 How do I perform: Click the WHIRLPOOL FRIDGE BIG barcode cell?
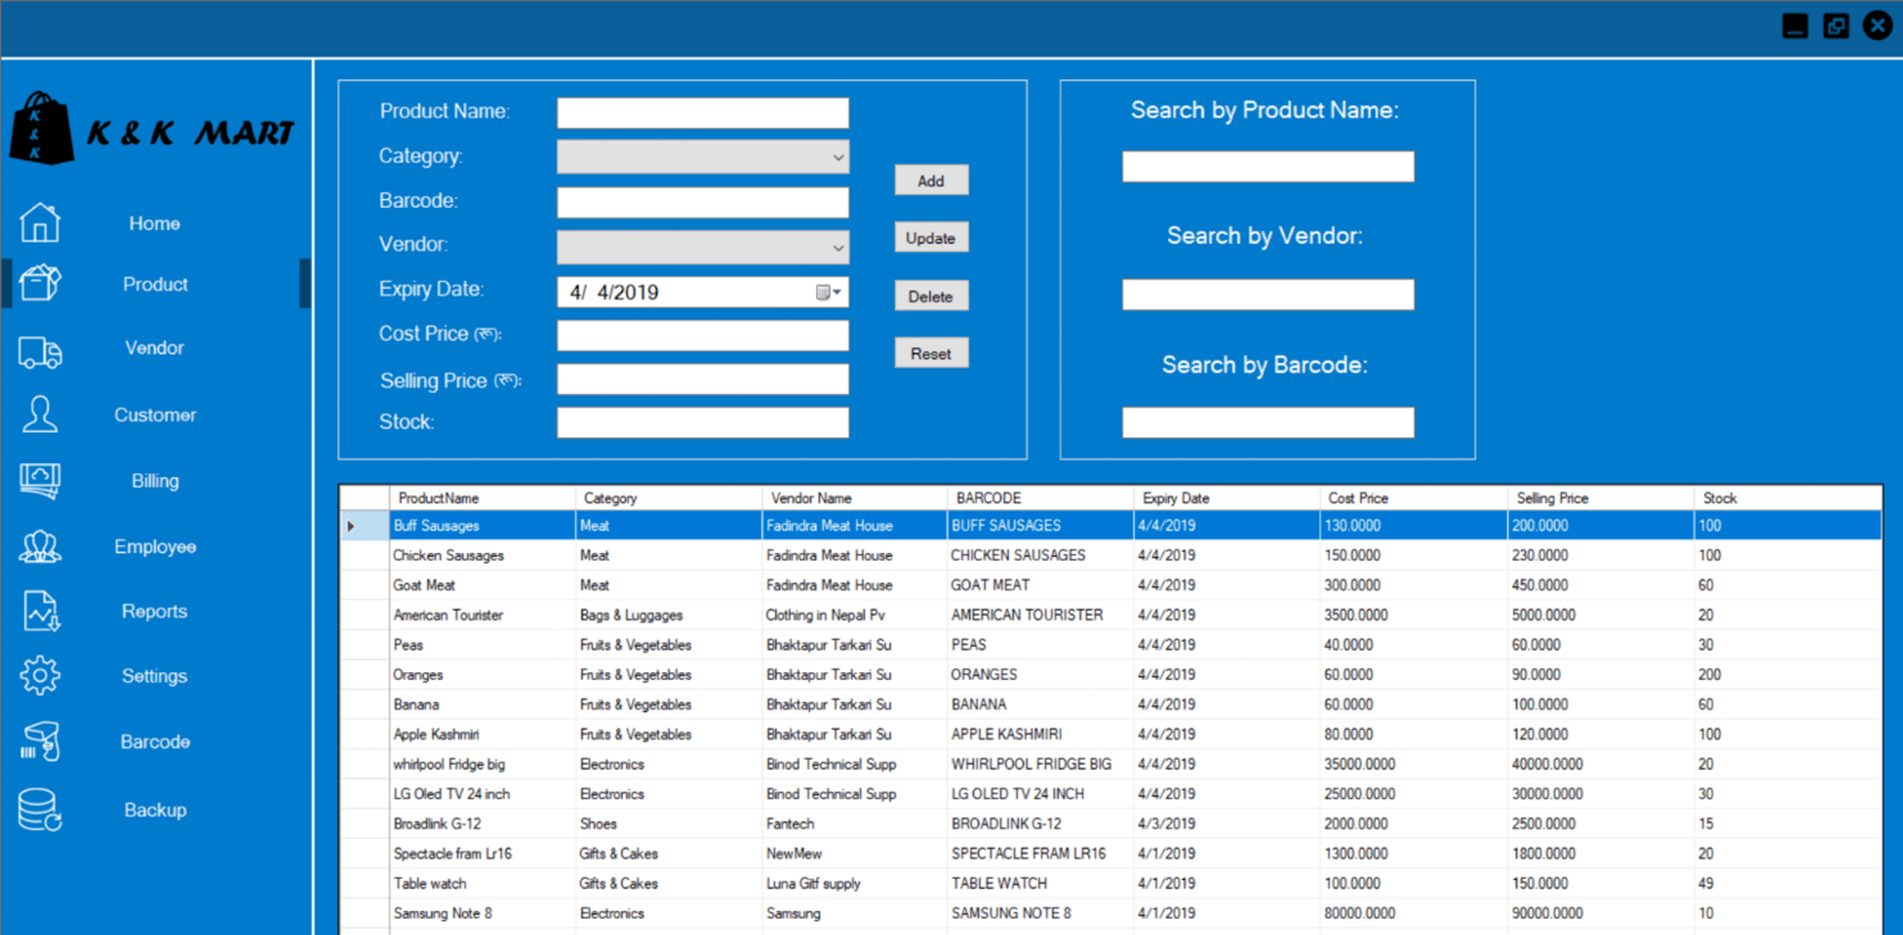(1040, 764)
